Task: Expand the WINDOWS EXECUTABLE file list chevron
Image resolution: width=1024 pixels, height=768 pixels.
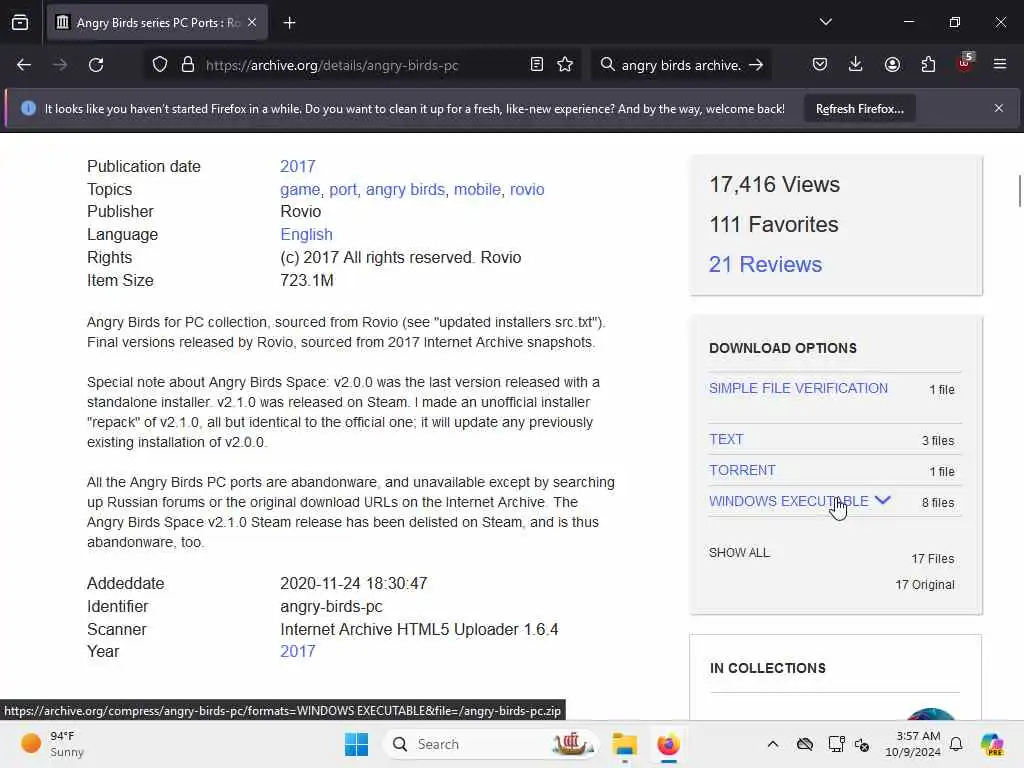Action: click(x=882, y=500)
